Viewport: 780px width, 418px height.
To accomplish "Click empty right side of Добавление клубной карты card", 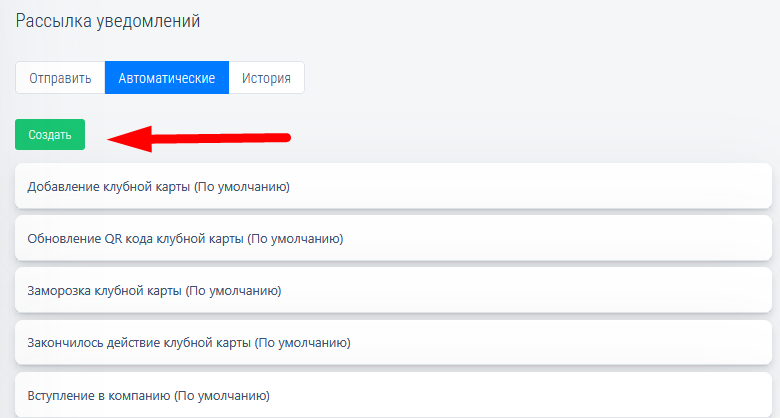I will [600, 187].
